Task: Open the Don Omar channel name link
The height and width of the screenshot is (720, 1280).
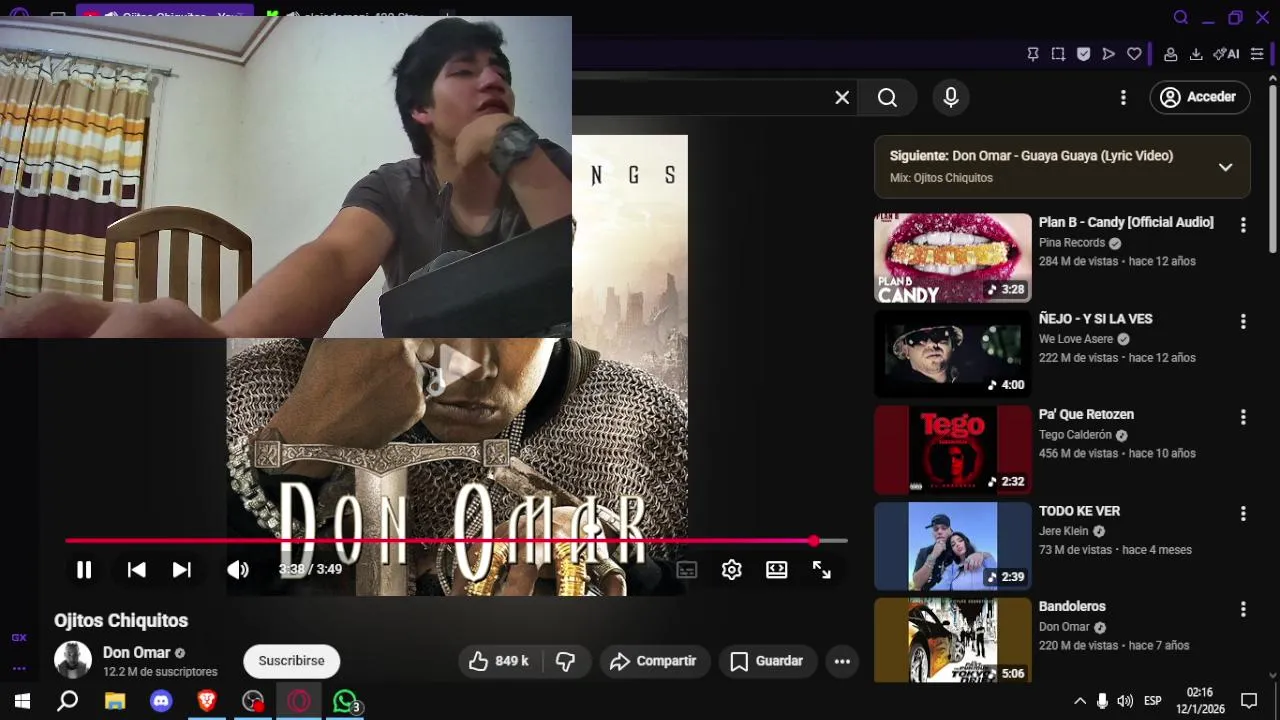Action: [x=136, y=652]
